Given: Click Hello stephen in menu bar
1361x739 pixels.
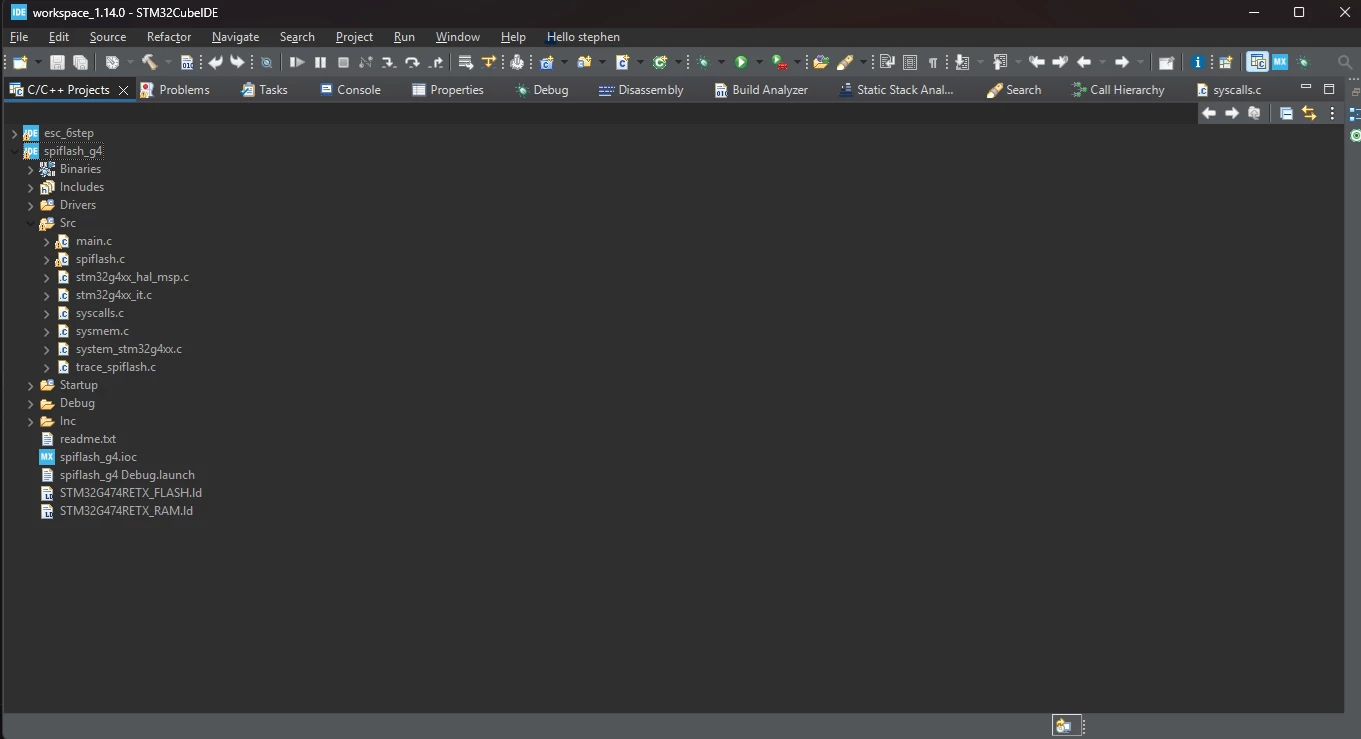Looking at the screenshot, I should 583,37.
